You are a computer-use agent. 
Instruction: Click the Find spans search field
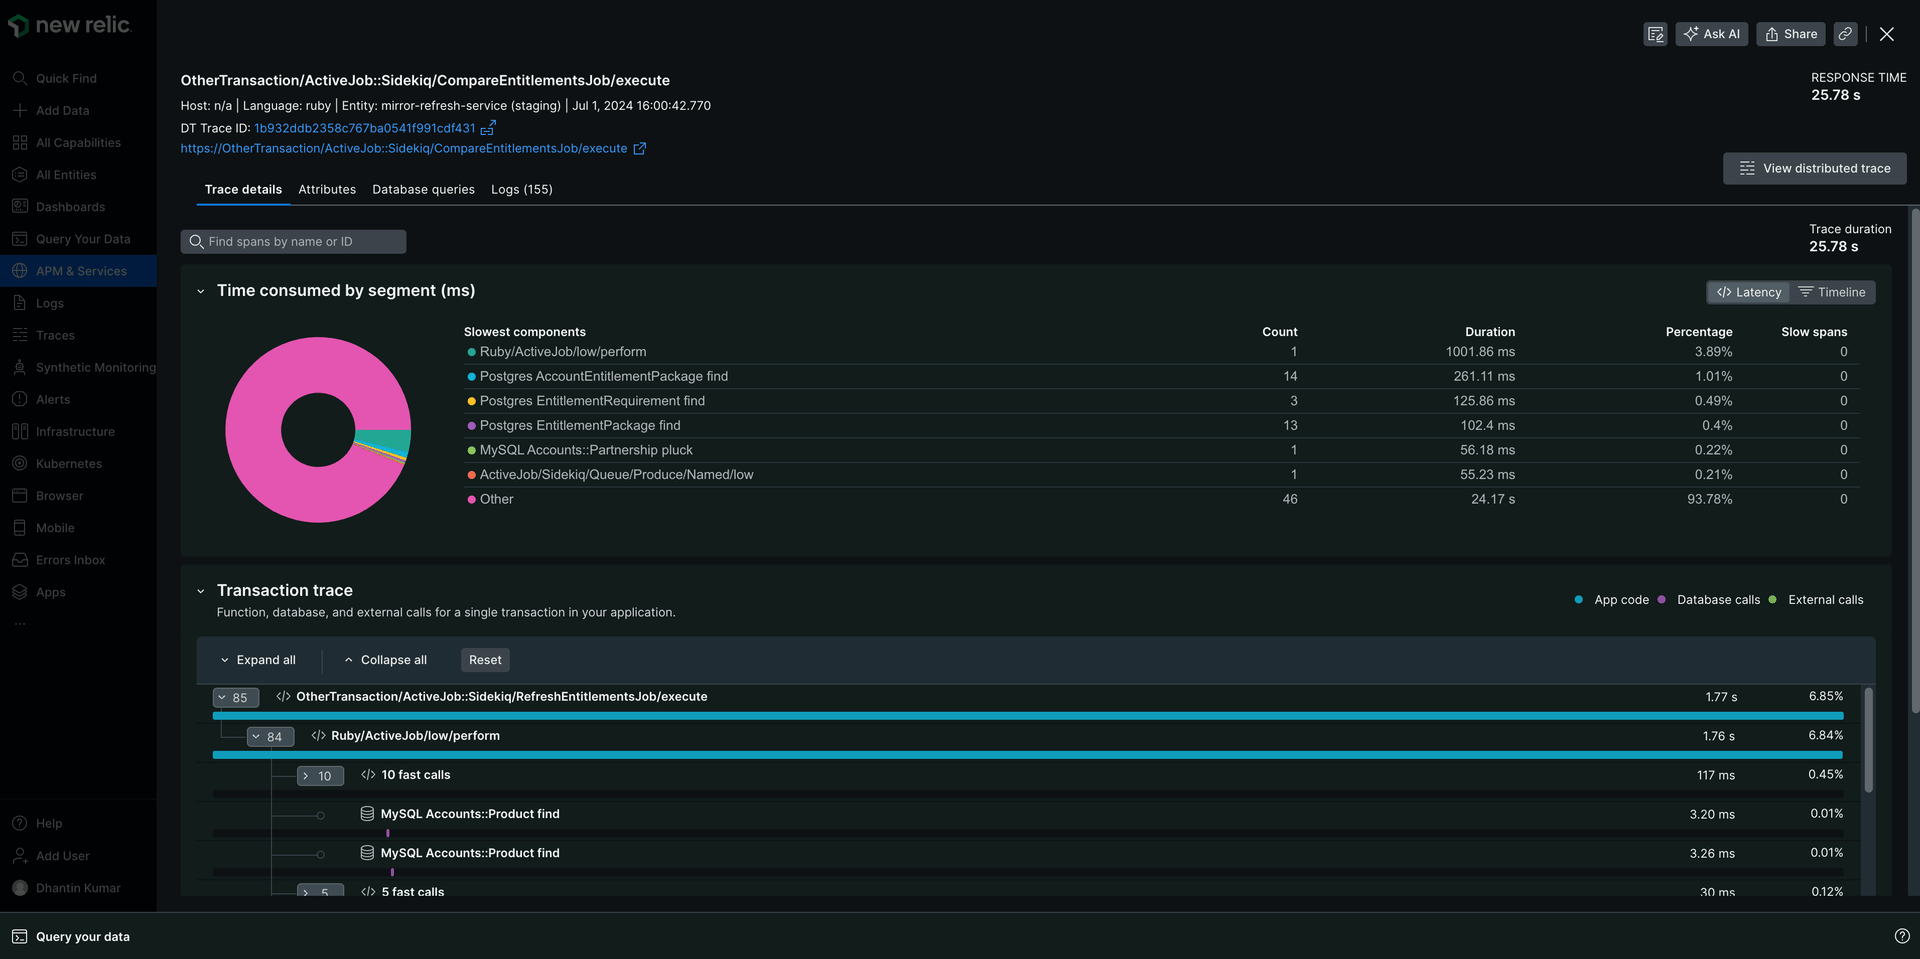point(293,241)
